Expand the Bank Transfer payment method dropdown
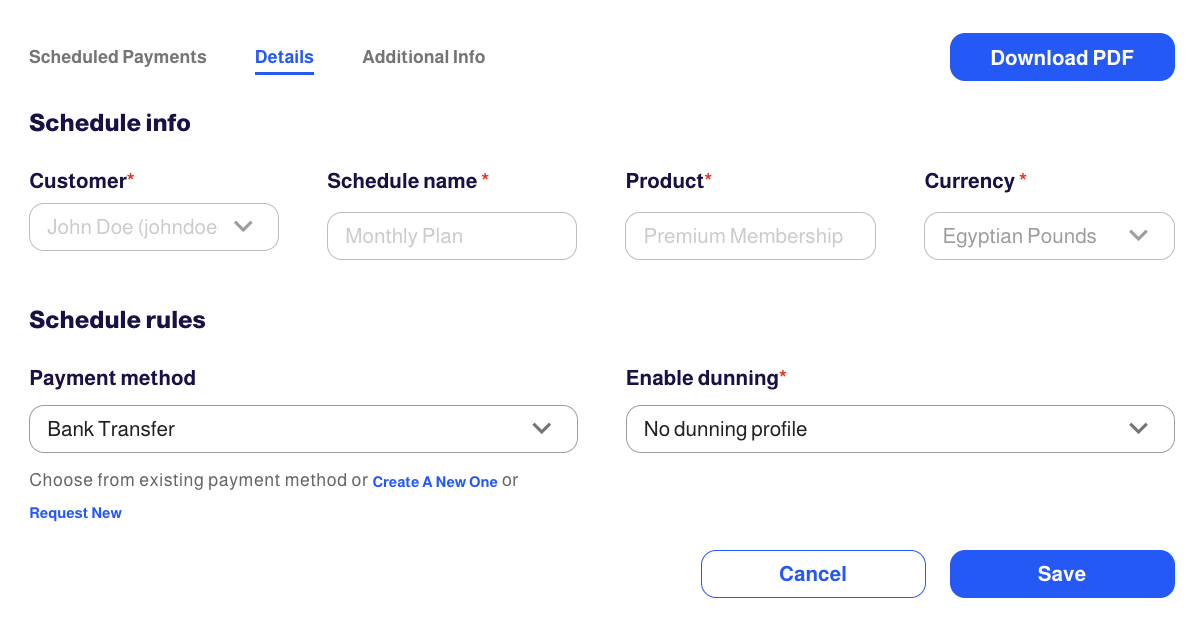 pos(303,429)
